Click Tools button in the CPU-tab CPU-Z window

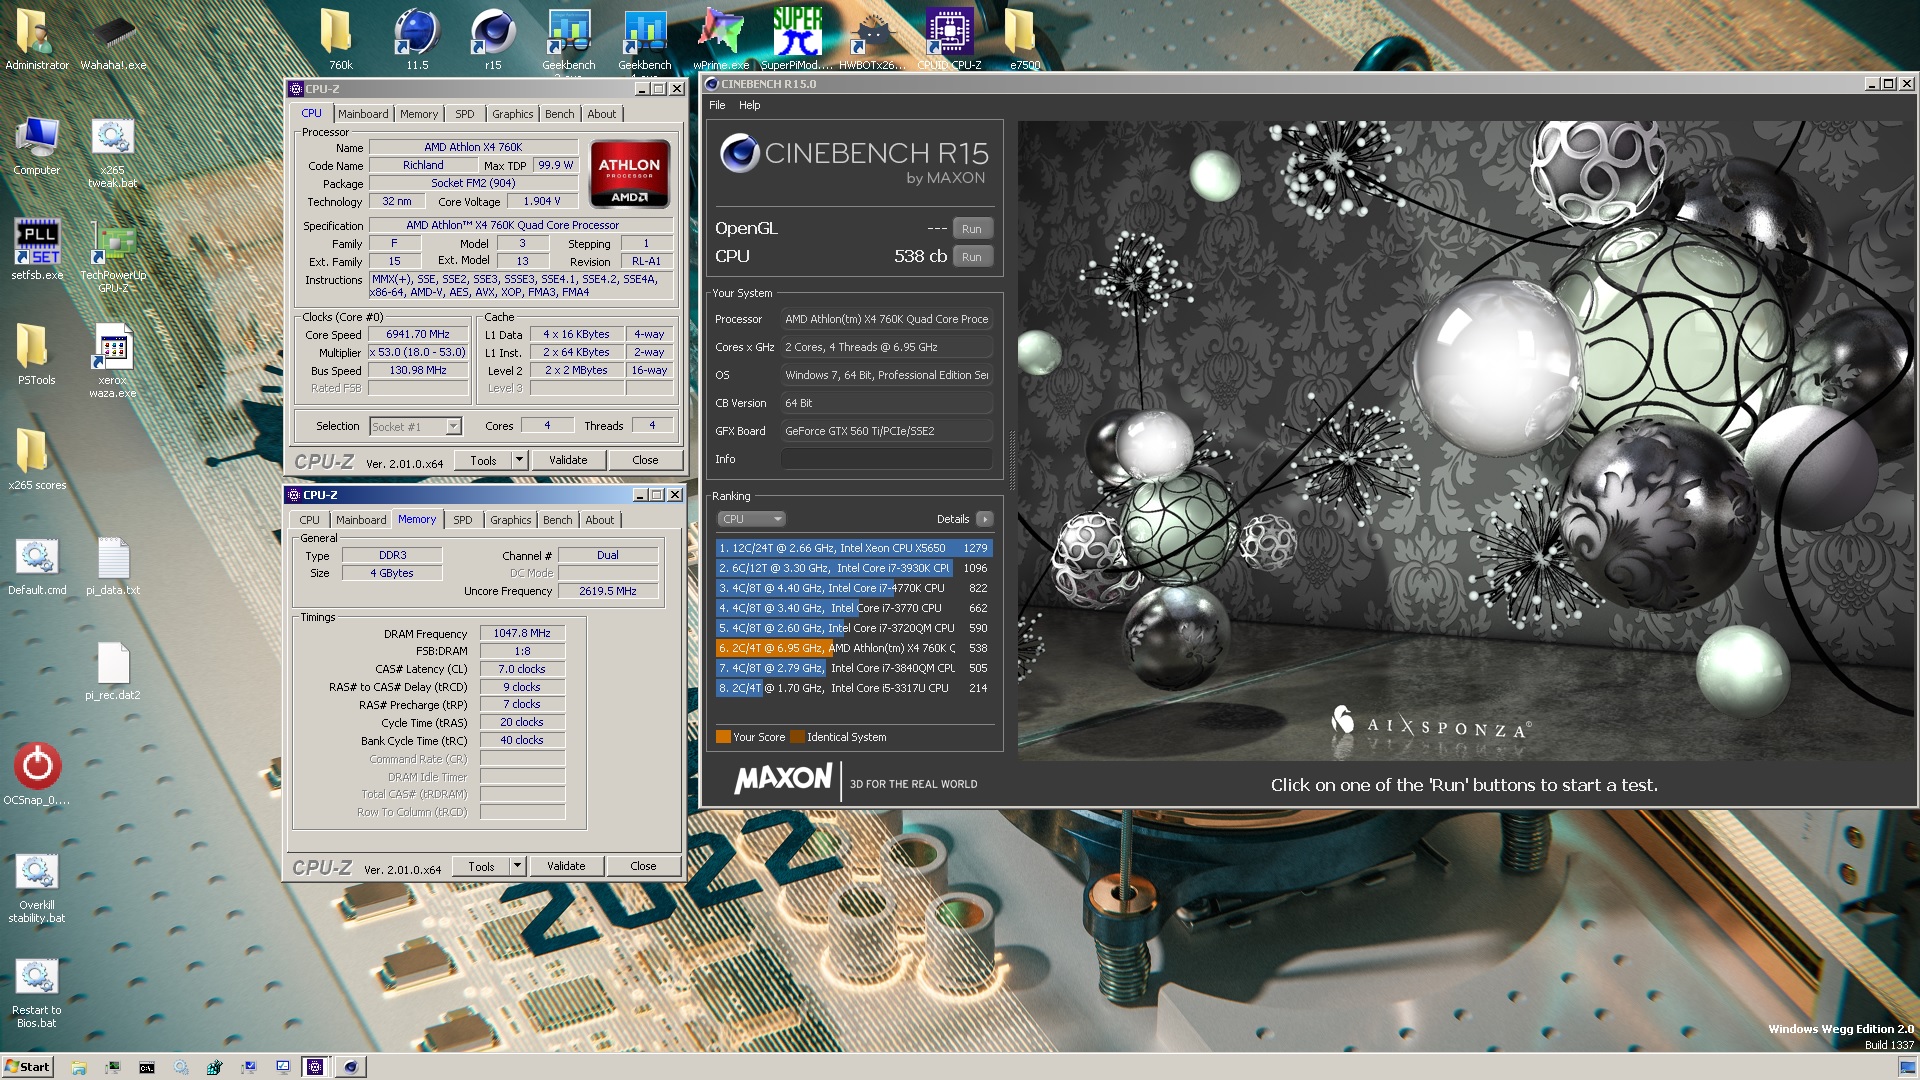point(483,460)
